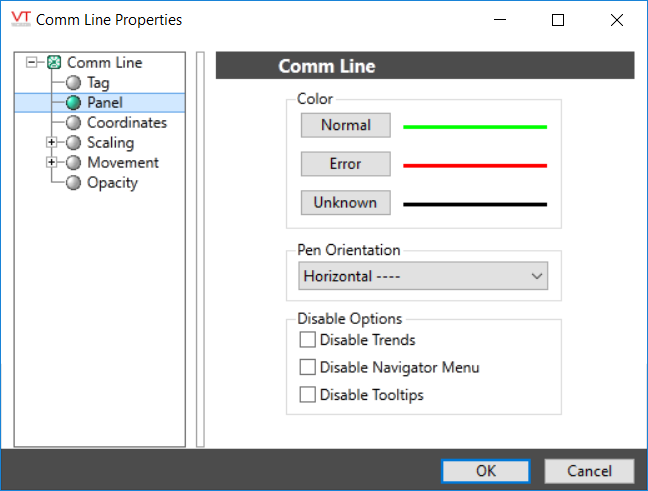Viewport: 648px width, 491px height.
Task: Click the green ball icon beside Panel
Action: point(74,103)
